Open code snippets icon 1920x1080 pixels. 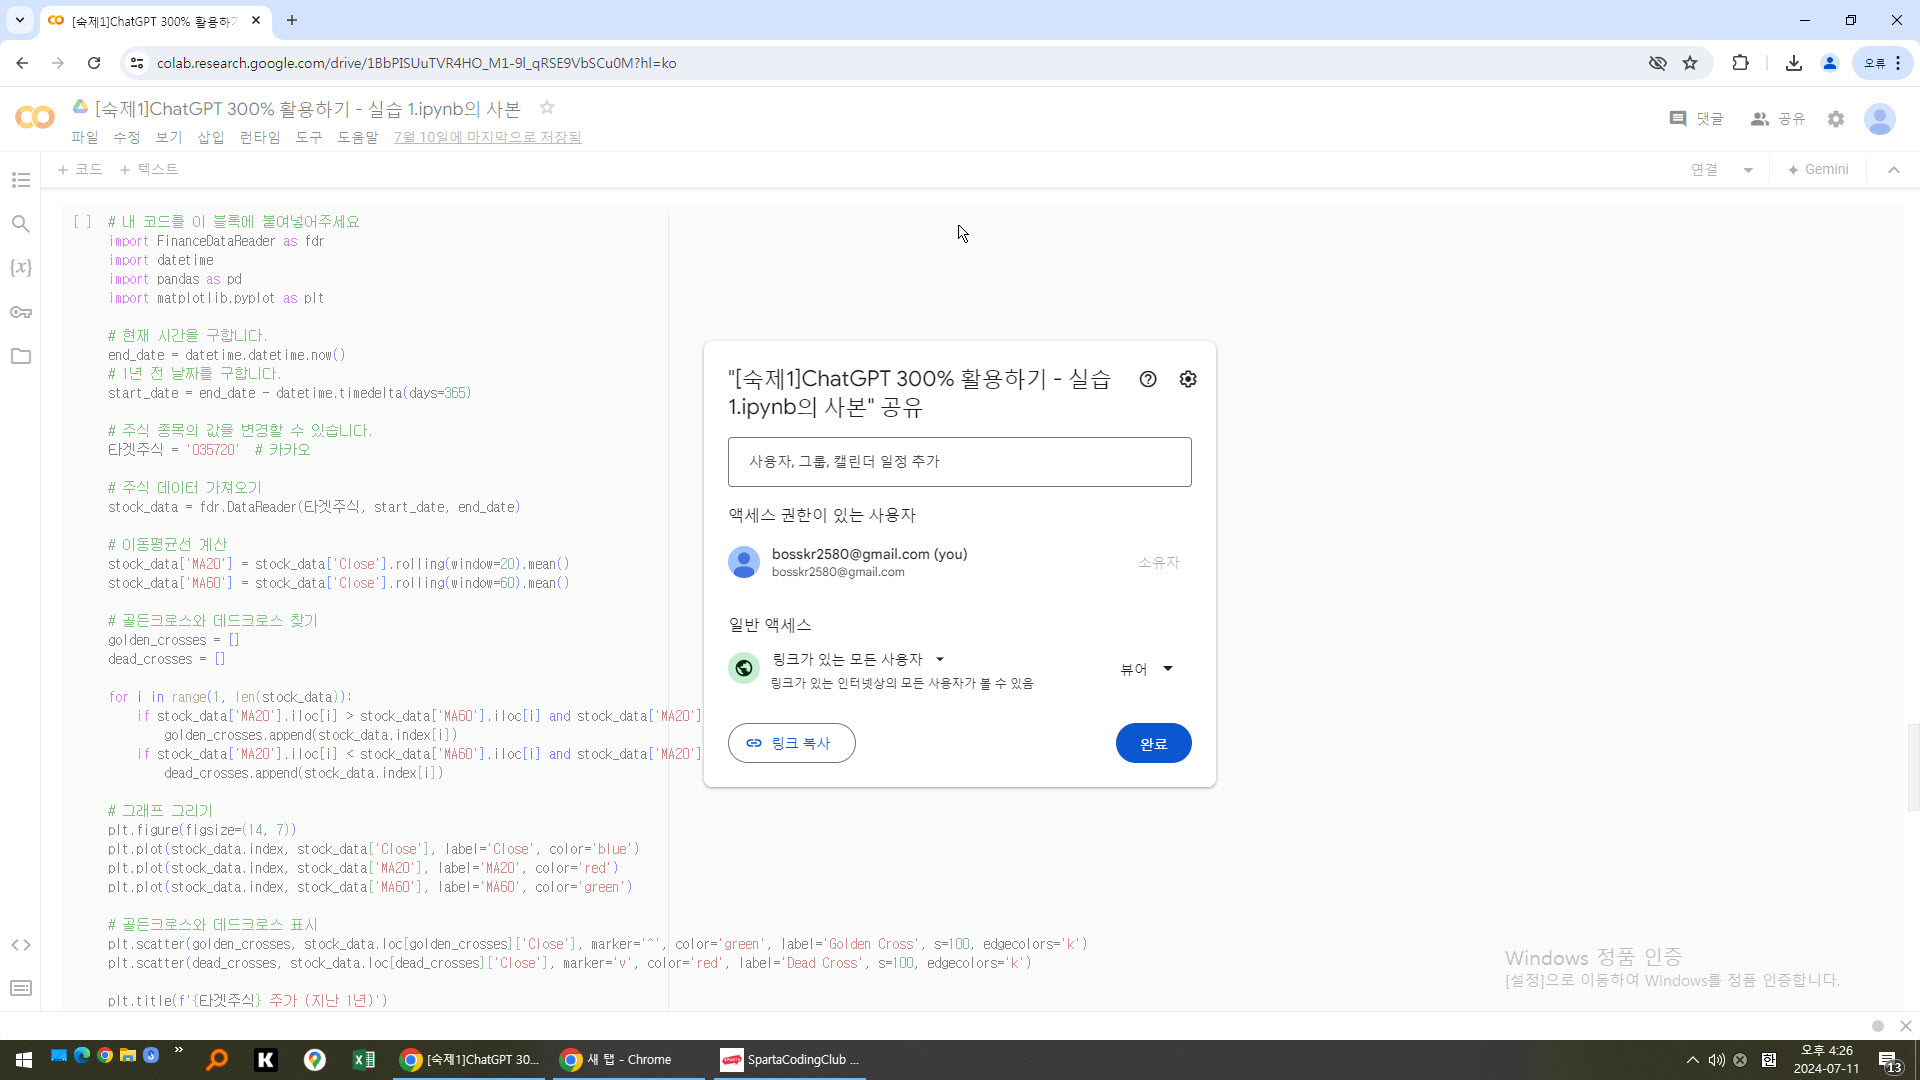(x=21, y=945)
